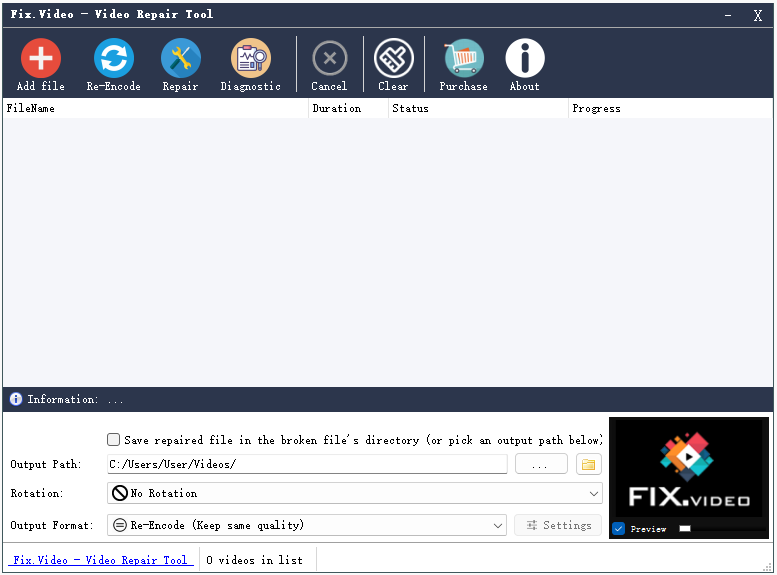Close the Fix.Video window
777x575 pixels.
click(758, 15)
